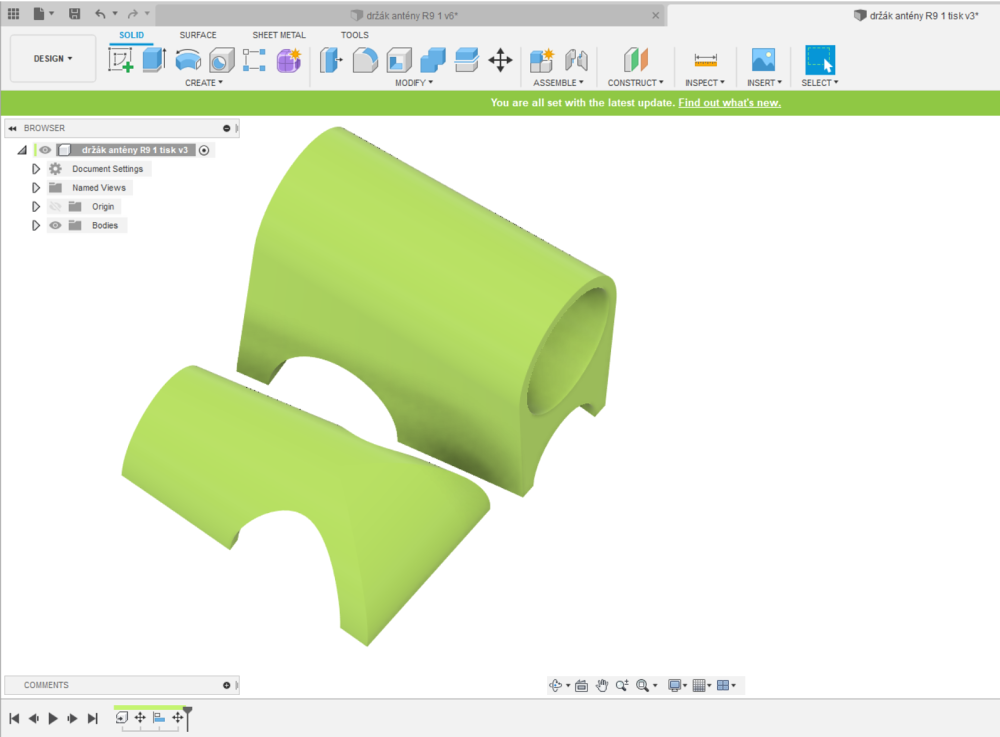This screenshot has width=1000, height=737.
Task: Select the Create Sketch tool
Action: [x=121, y=60]
